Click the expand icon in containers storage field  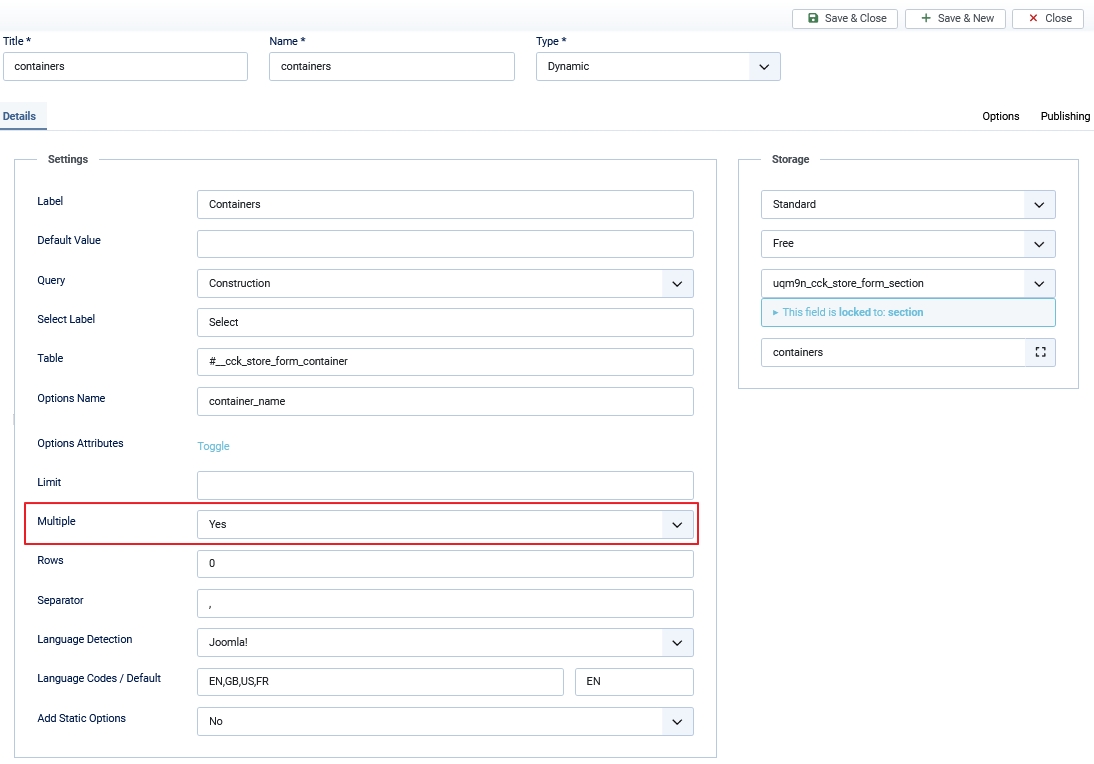1040,352
